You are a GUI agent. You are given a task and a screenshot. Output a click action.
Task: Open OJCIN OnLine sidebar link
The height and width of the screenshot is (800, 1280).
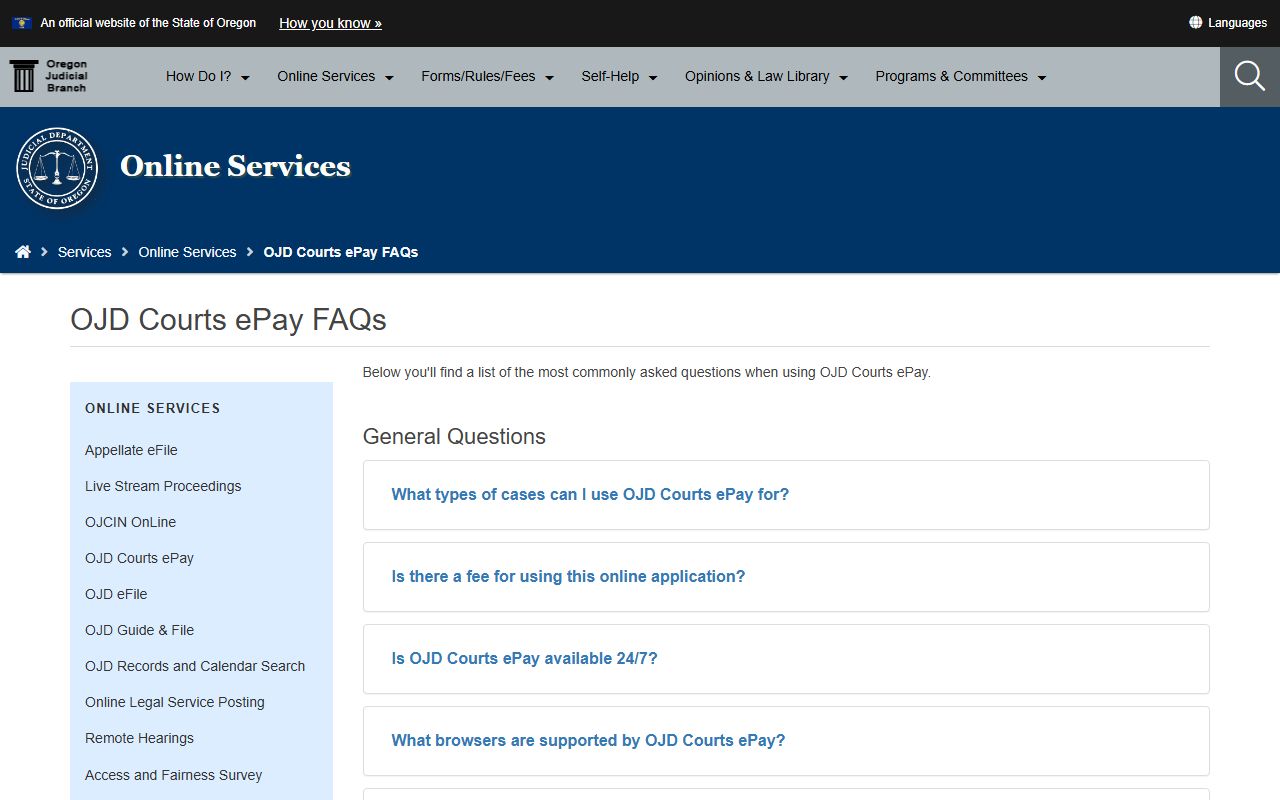point(130,522)
